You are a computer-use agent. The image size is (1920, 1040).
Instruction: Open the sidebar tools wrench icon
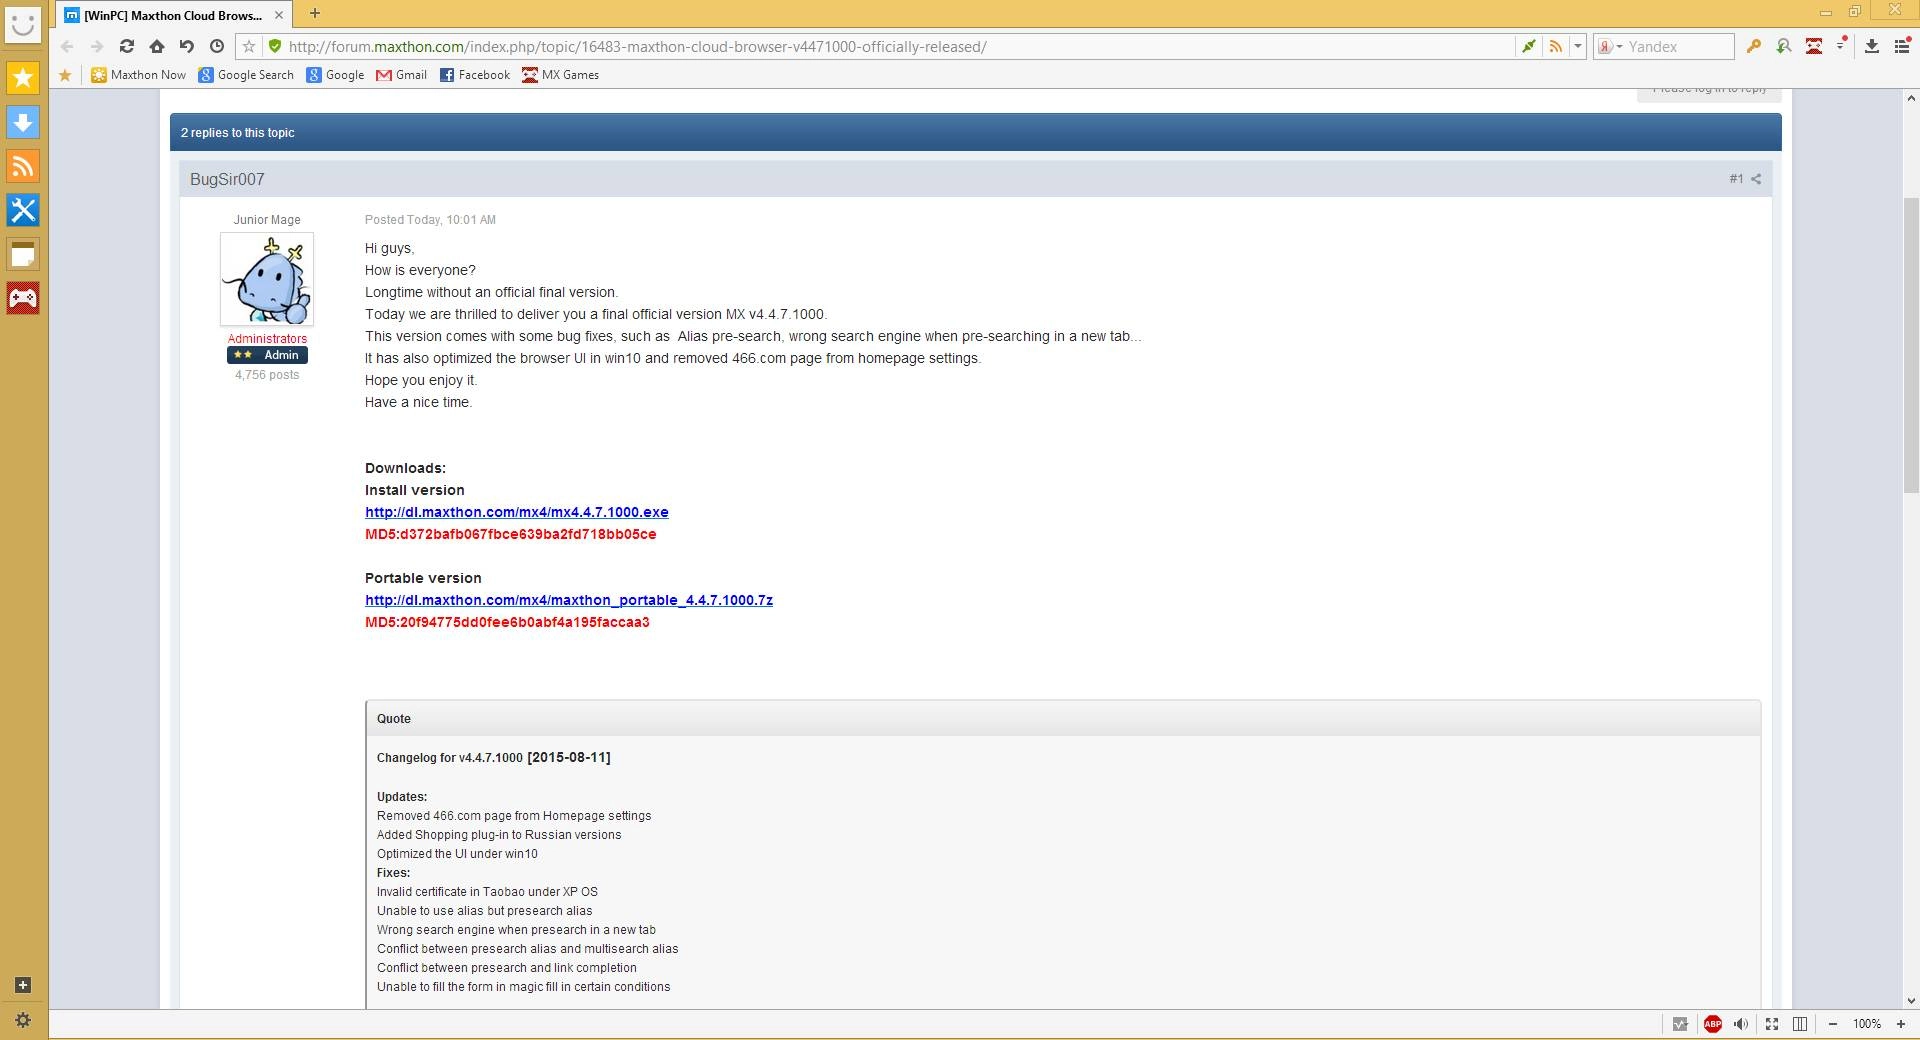point(23,210)
